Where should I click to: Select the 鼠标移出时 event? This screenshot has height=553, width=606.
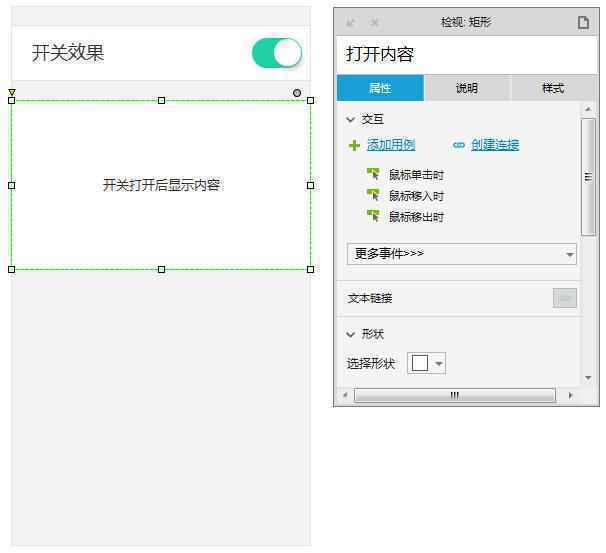point(416,217)
